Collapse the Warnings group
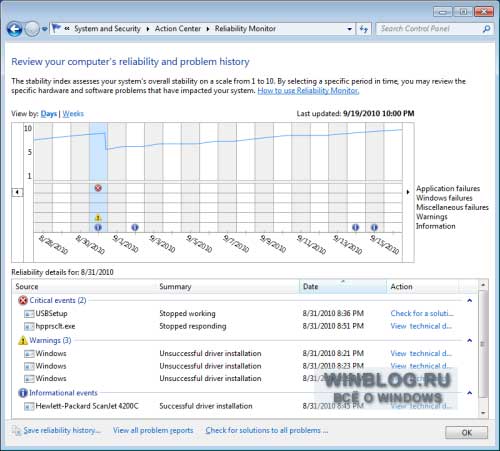500x451 pixels. [470, 340]
